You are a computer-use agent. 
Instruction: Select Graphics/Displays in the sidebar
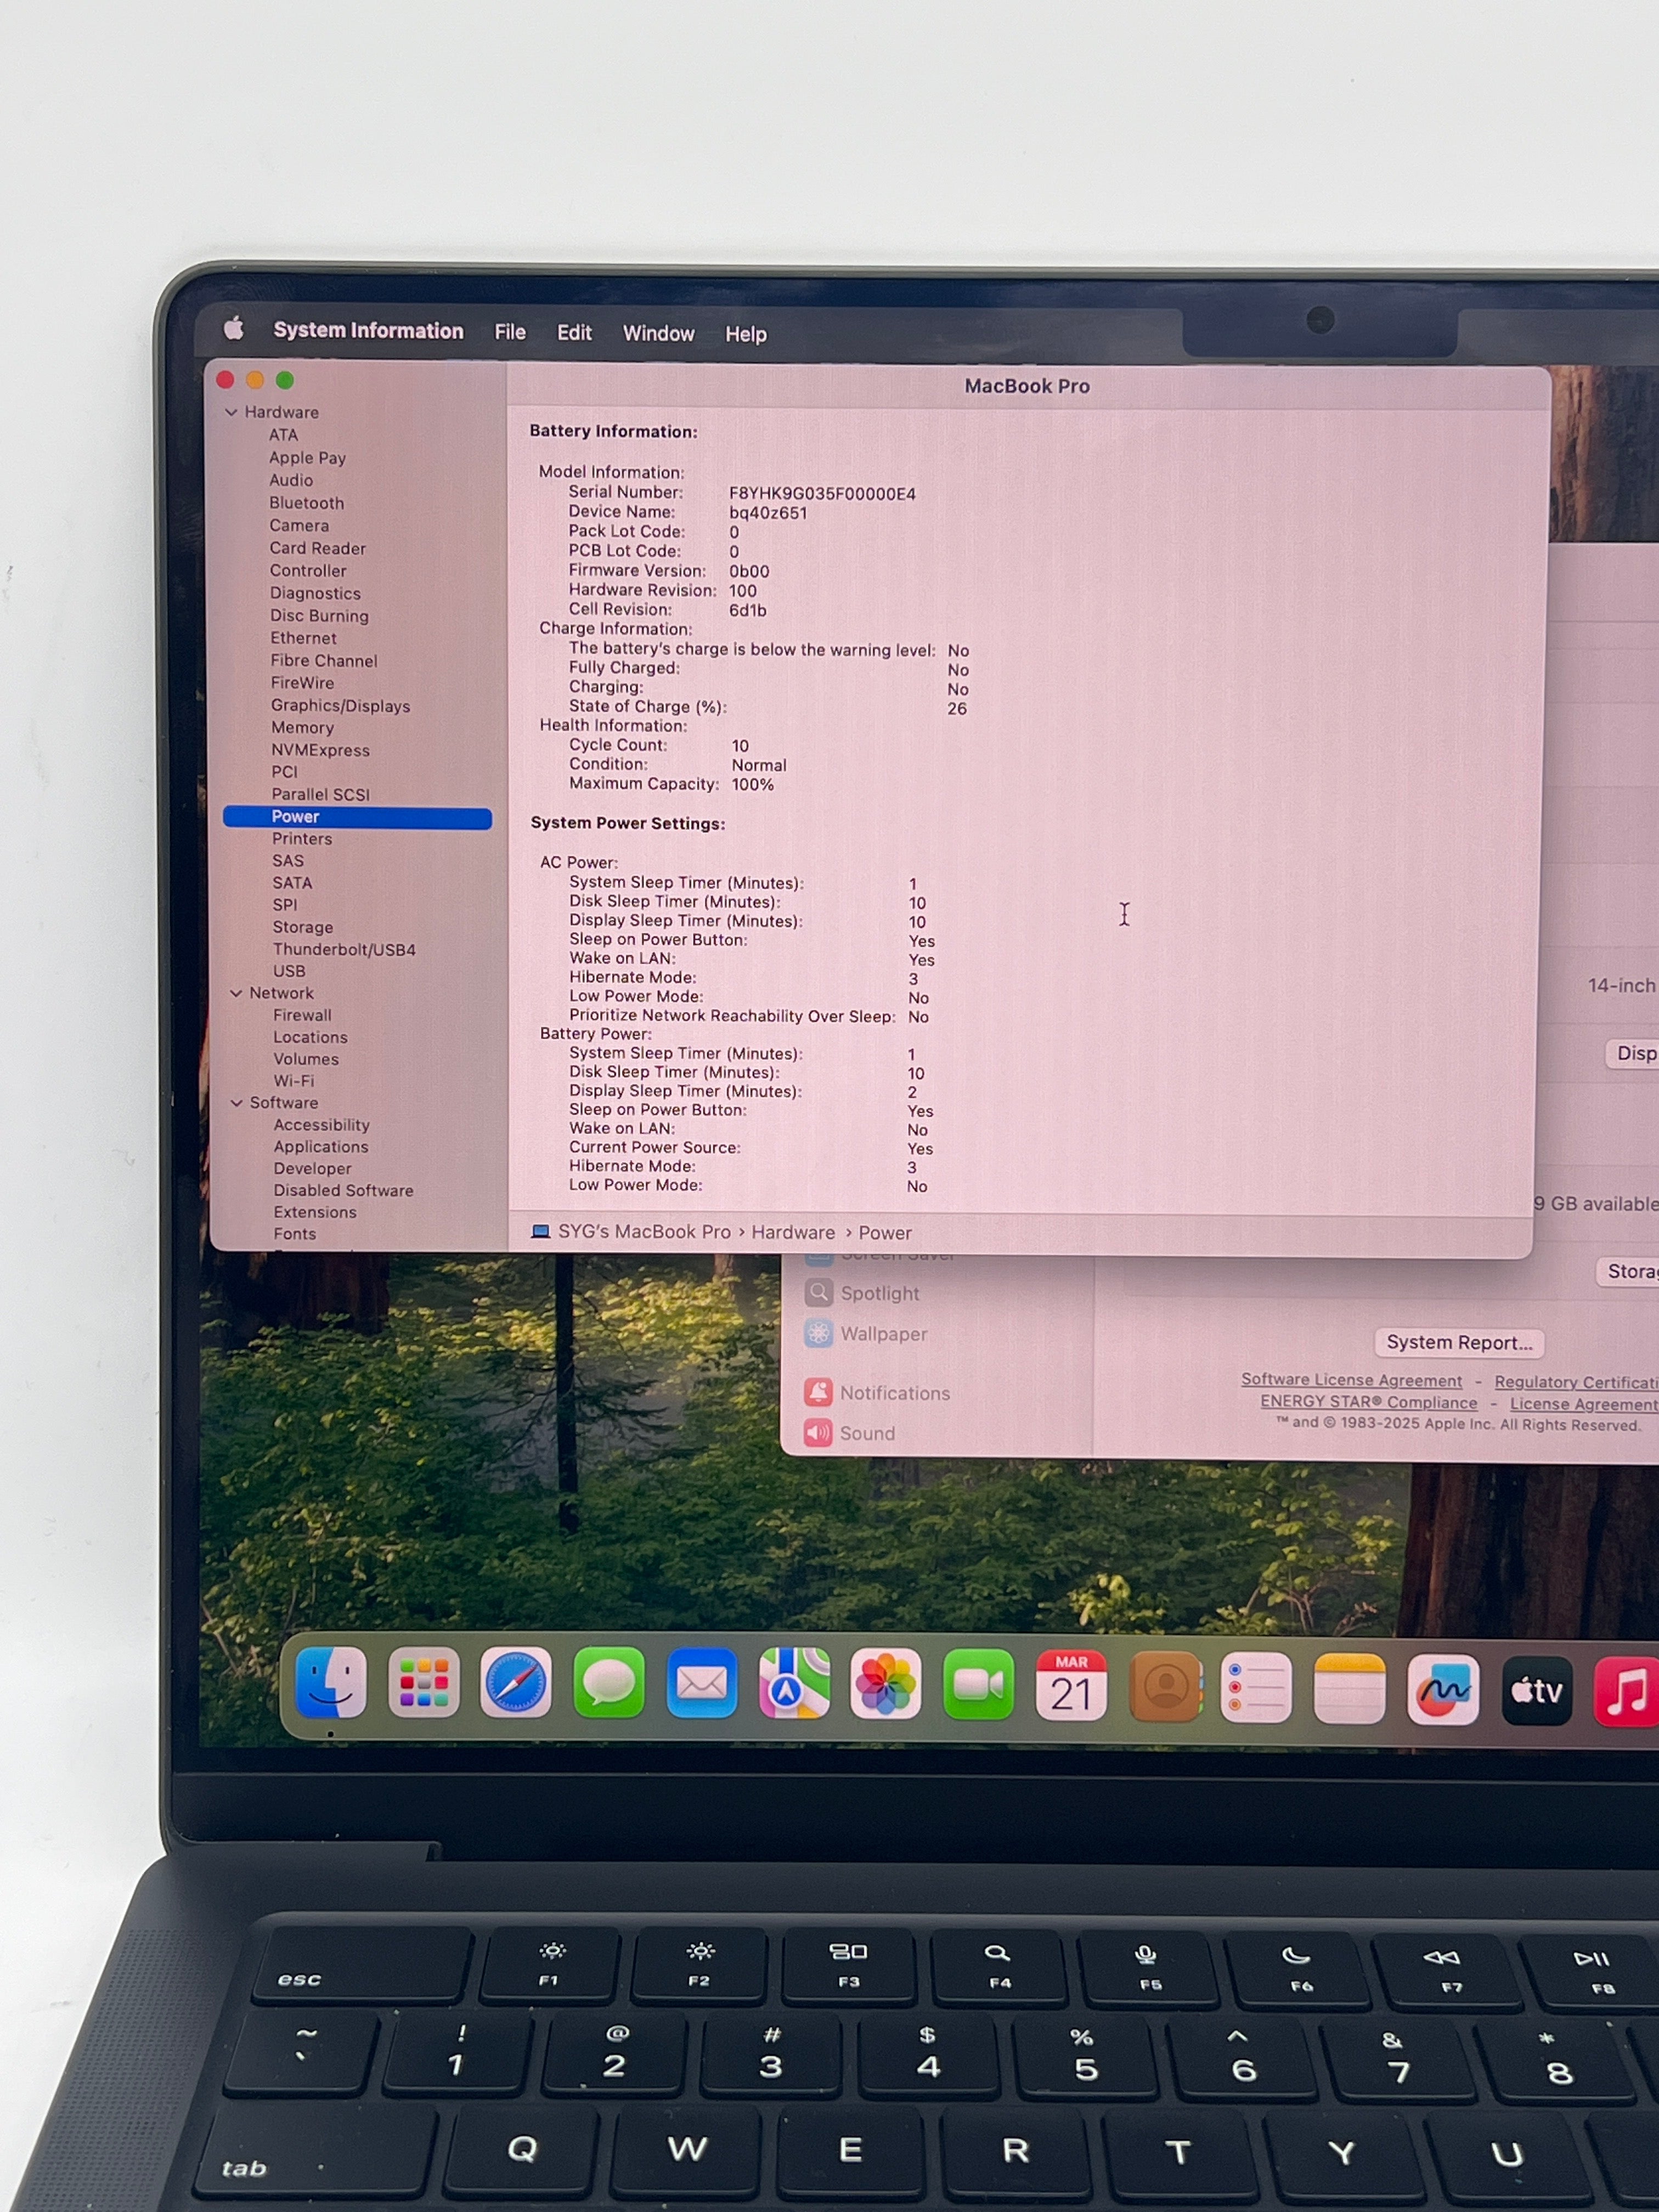click(x=340, y=706)
